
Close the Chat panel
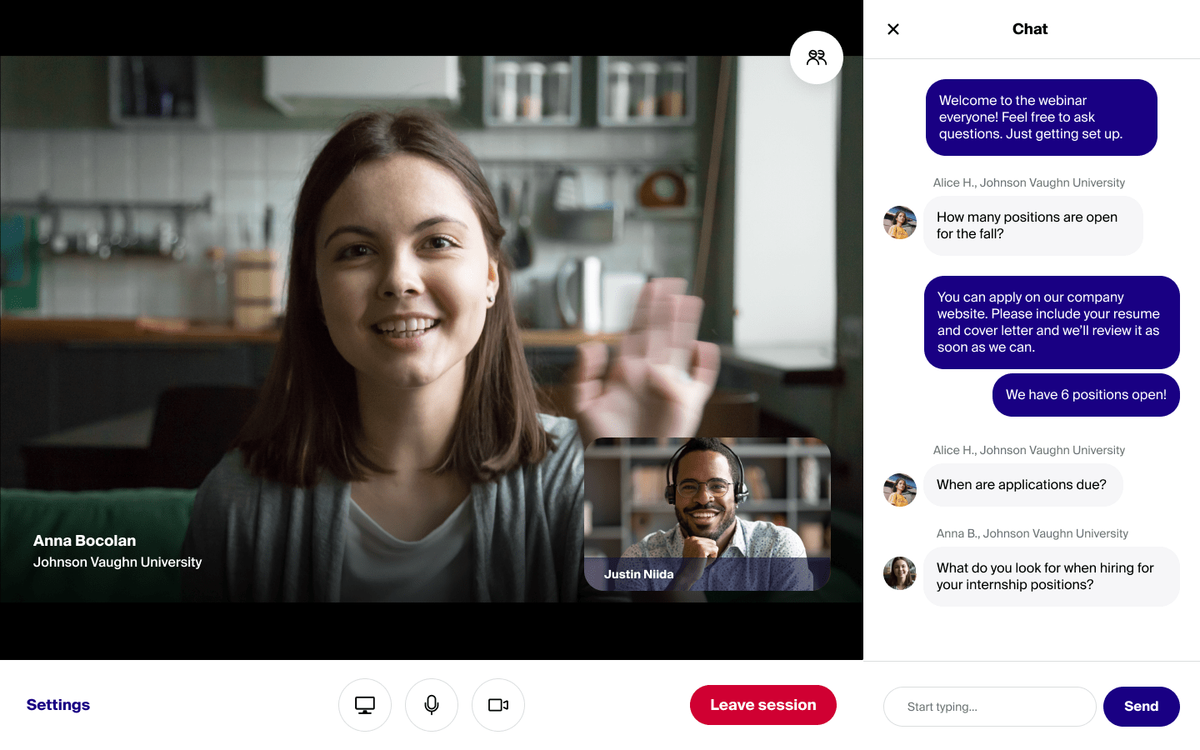[892, 29]
